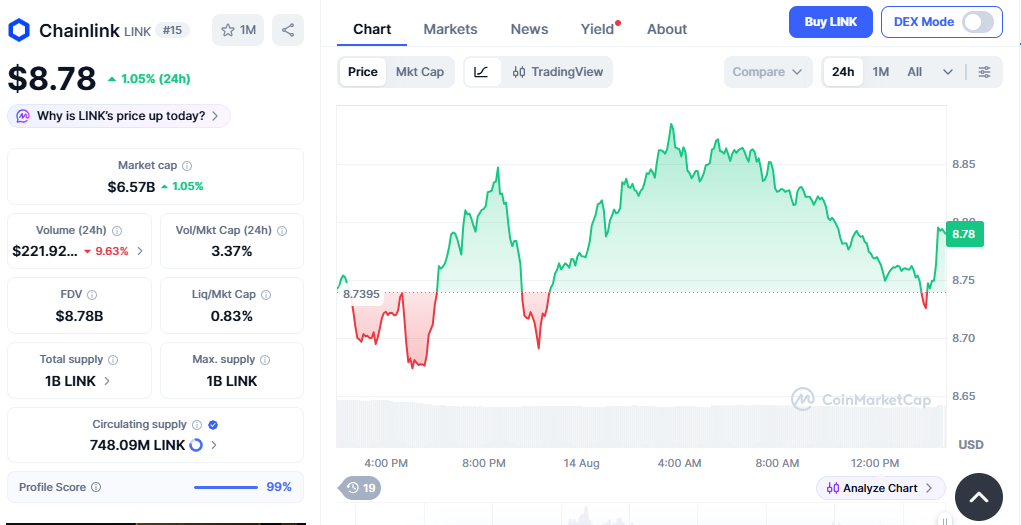Click Market cap info icon

(187, 166)
